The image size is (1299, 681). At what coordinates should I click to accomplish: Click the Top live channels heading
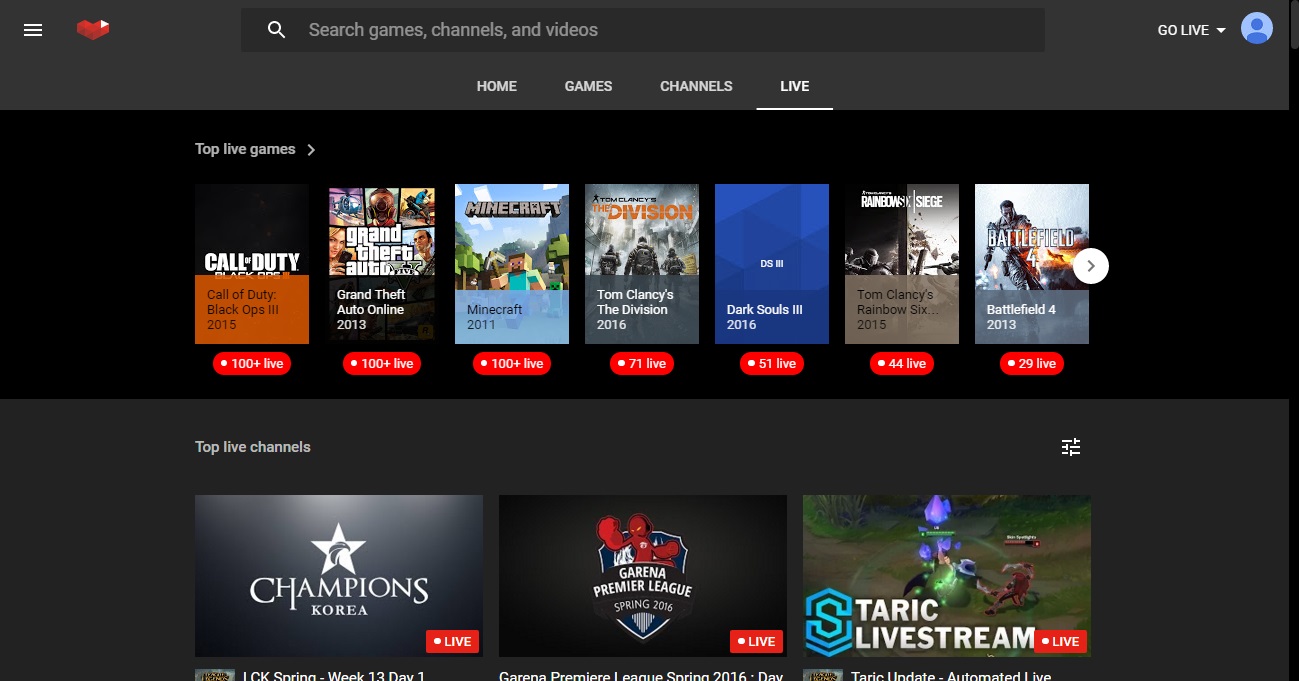(253, 447)
